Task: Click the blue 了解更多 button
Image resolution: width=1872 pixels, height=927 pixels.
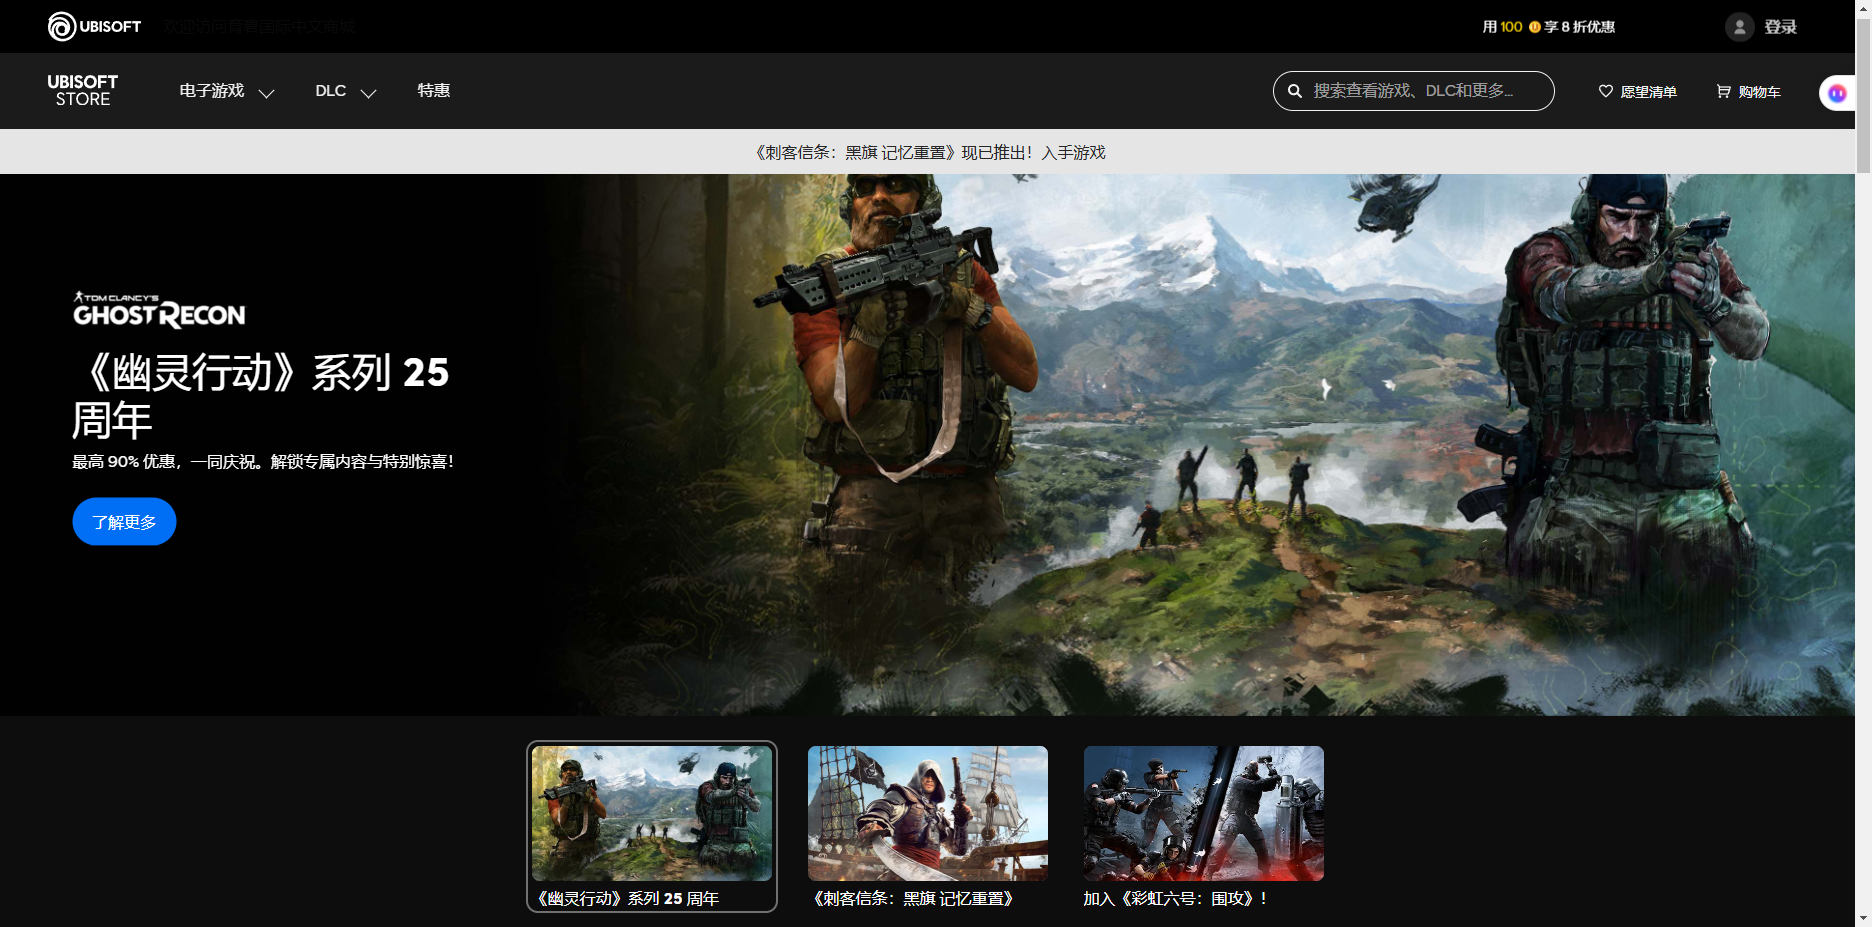Action: click(x=124, y=522)
